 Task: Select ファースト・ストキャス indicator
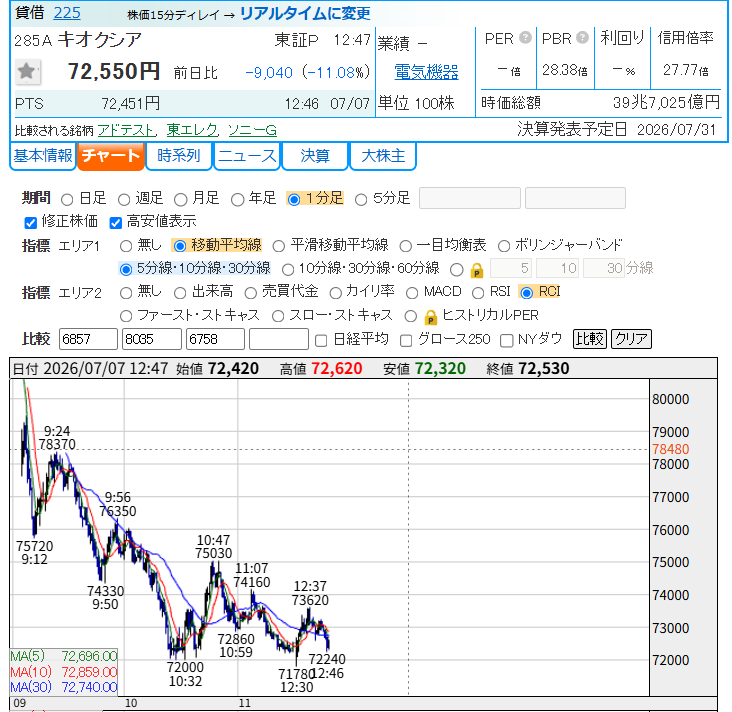[x=126, y=317]
